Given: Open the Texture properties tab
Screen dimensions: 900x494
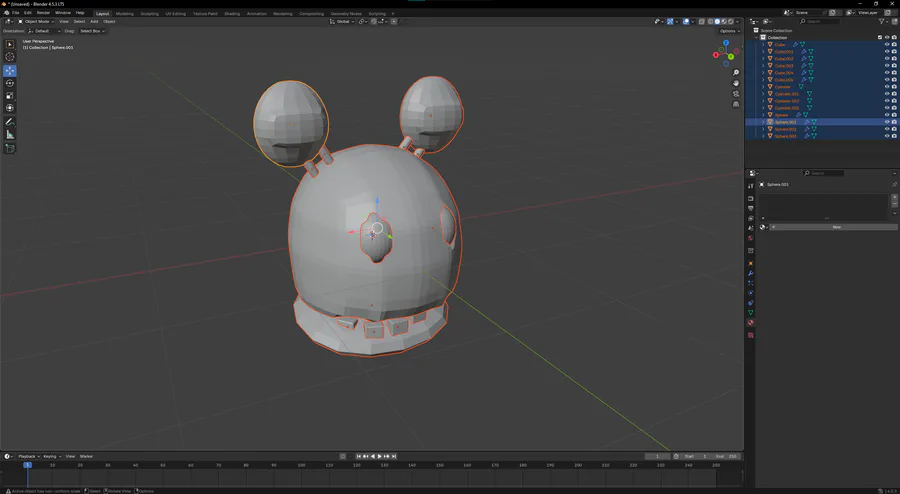Looking at the screenshot, I should coord(751,335).
